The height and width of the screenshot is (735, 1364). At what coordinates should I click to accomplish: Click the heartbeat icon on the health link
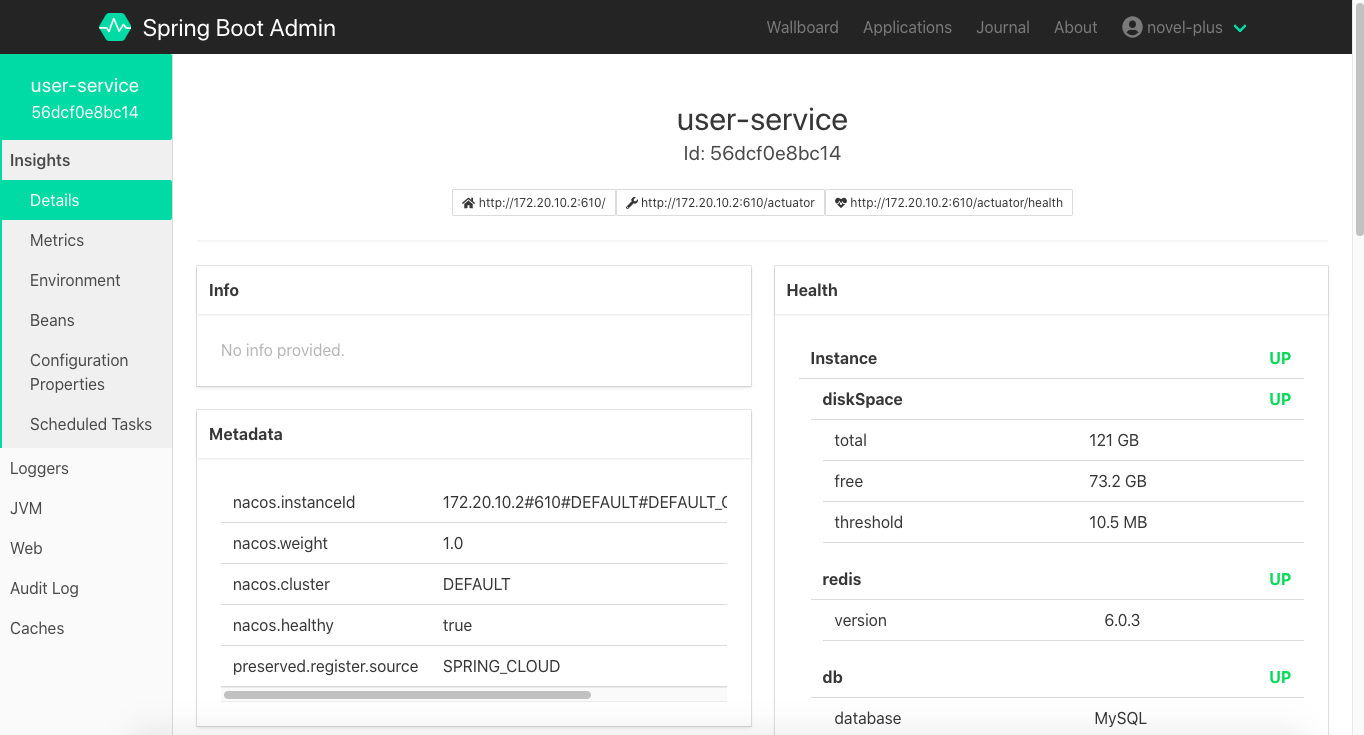[x=841, y=203]
